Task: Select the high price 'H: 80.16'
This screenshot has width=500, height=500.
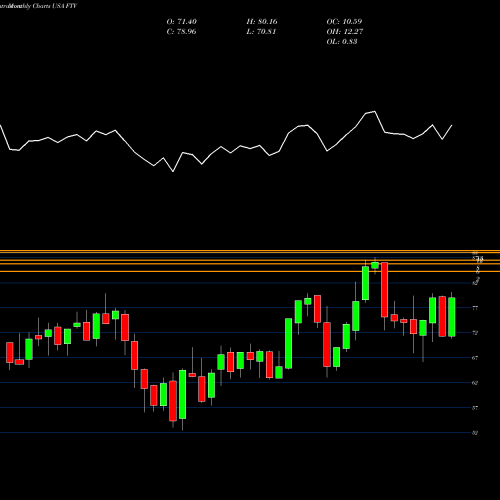Action: point(262,22)
